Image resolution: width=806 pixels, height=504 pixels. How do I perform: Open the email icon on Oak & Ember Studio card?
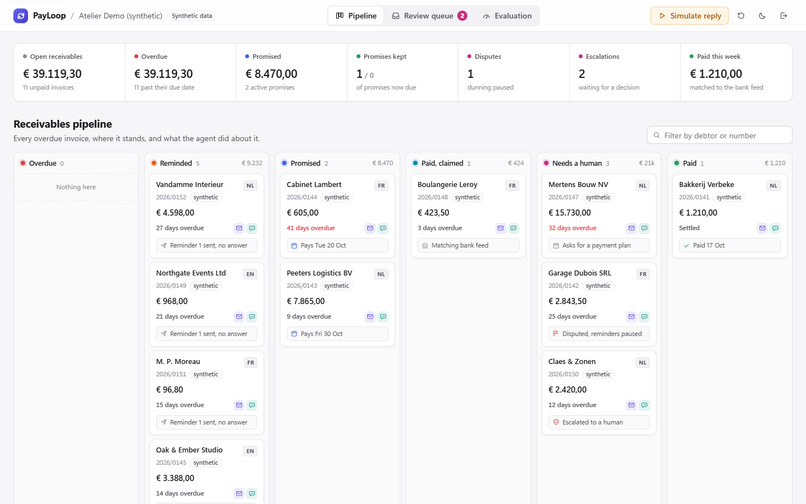click(x=239, y=493)
